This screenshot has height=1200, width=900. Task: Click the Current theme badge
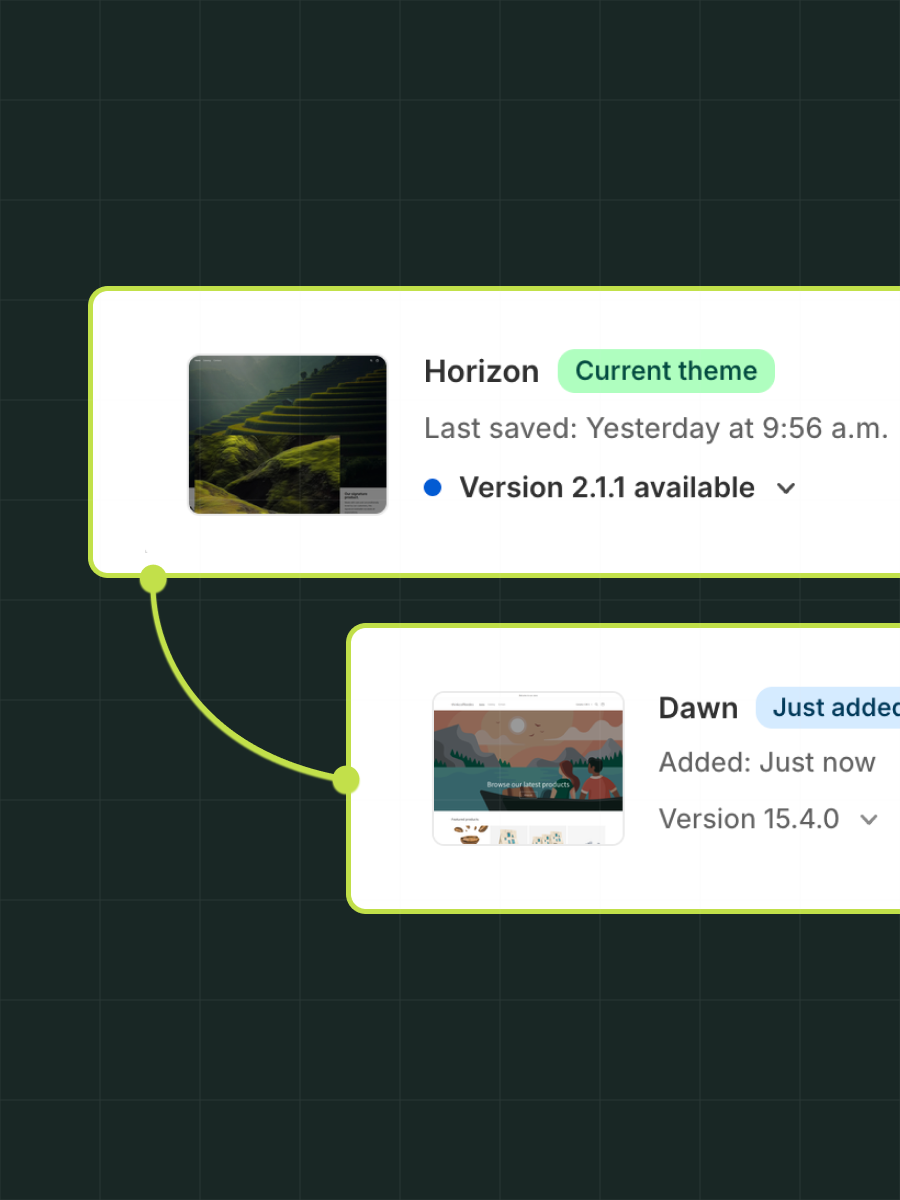(x=666, y=371)
